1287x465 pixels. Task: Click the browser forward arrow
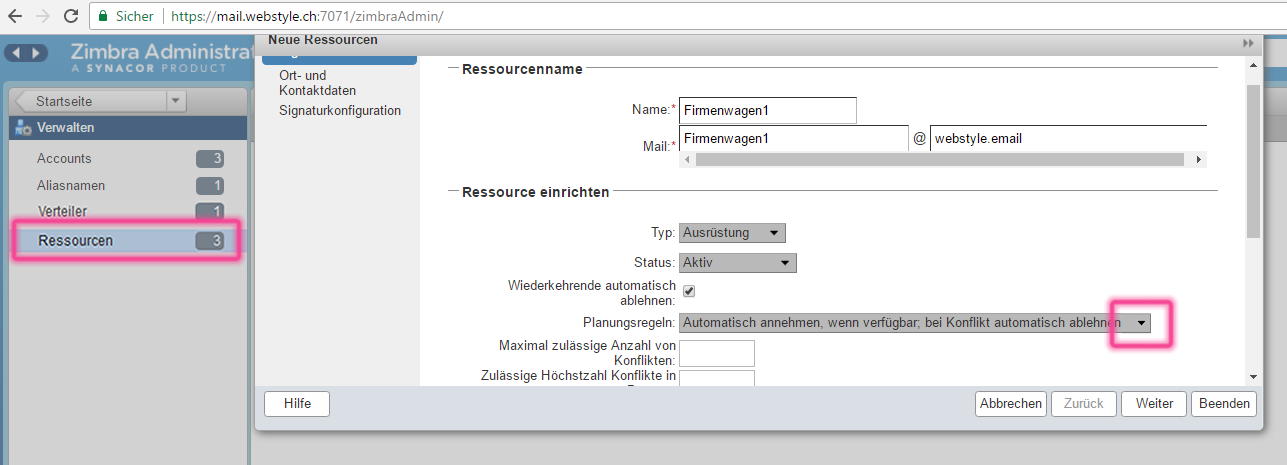[x=44, y=17]
